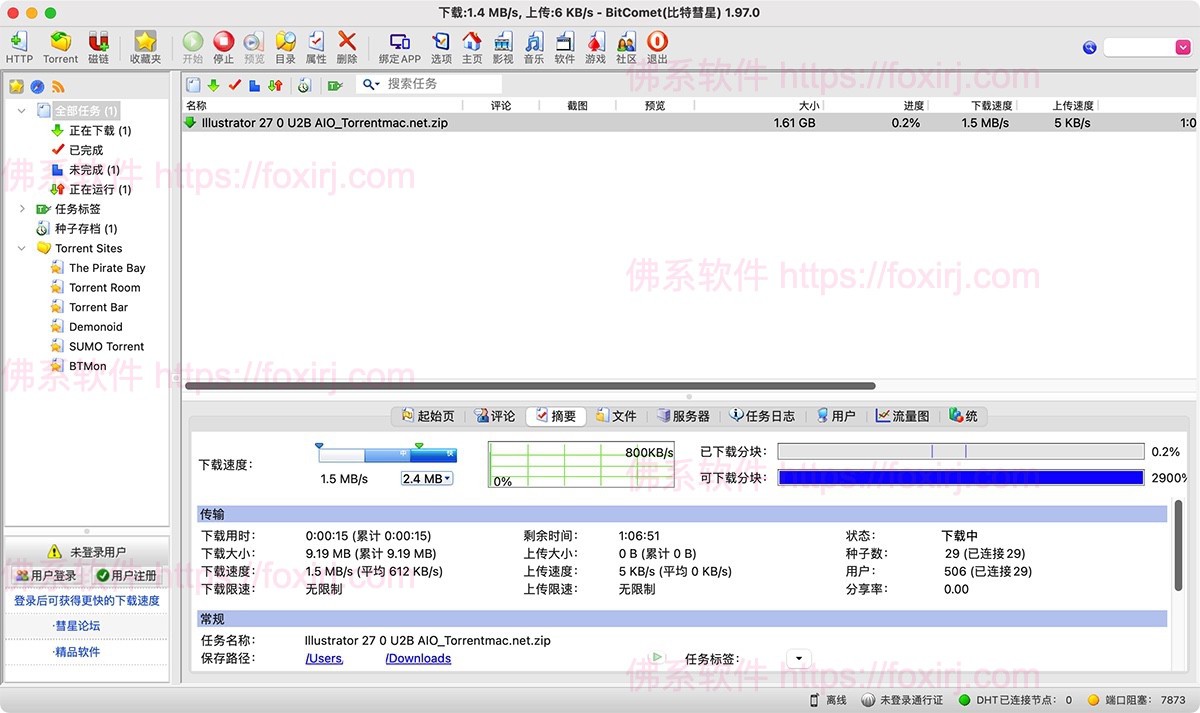
Task: Switch to the 流量图 traffic graph tab
Action: point(901,415)
